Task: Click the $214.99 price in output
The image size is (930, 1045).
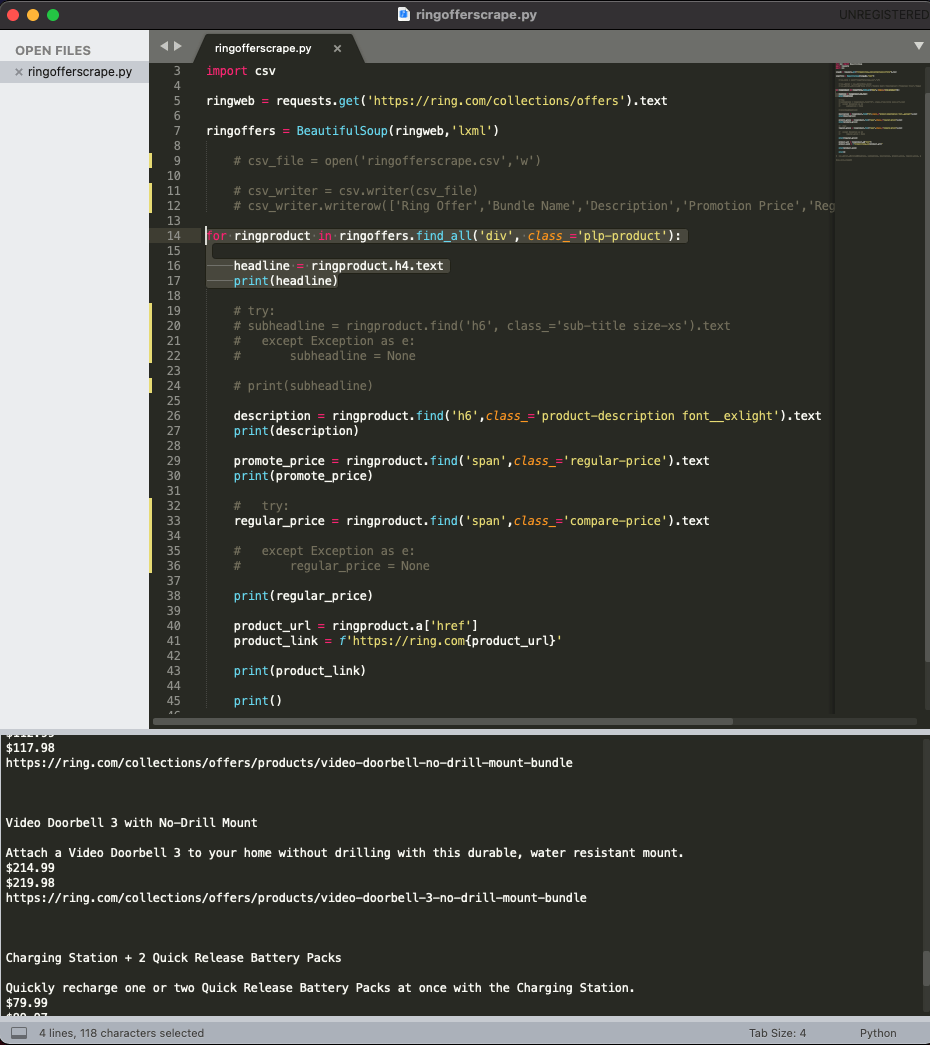Action: [x=30, y=868]
